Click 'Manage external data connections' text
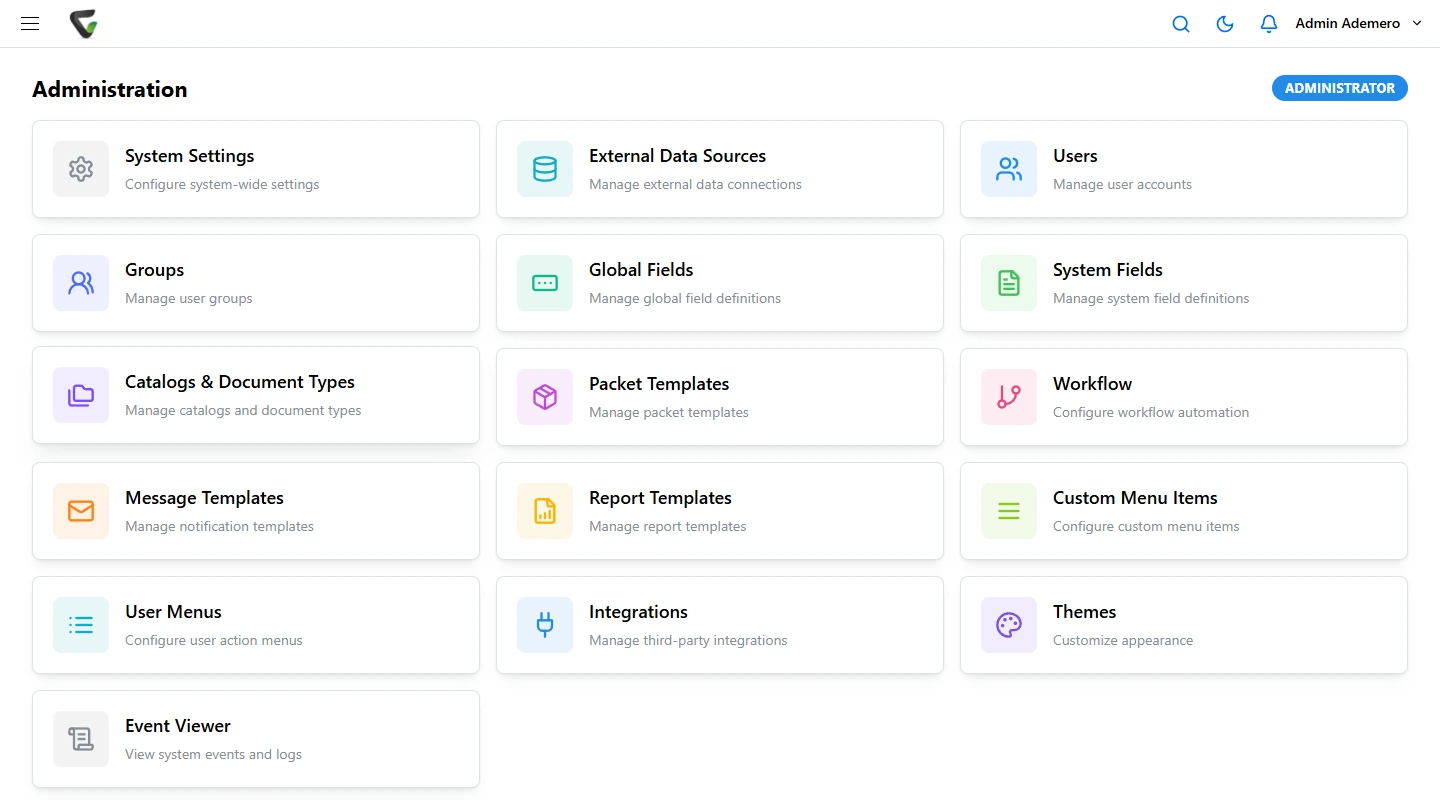Screen dimensions: 1440x800 [x=695, y=184]
